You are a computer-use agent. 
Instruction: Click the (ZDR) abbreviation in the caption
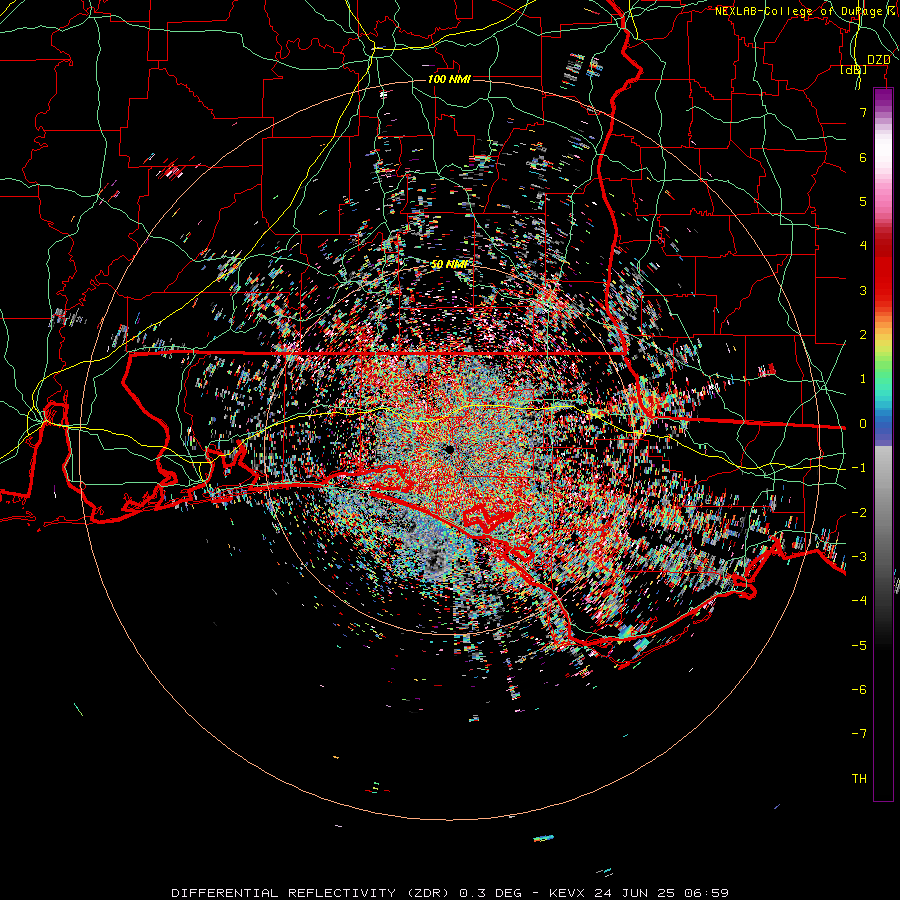tap(429, 893)
